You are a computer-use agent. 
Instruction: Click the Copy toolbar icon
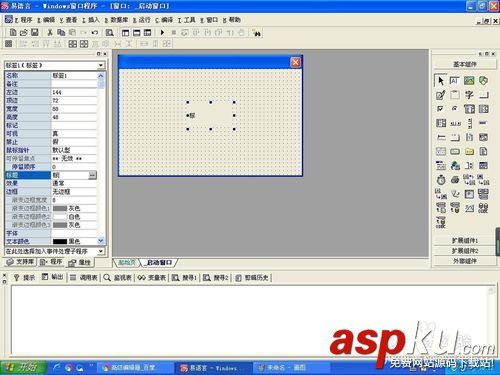coord(61,32)
